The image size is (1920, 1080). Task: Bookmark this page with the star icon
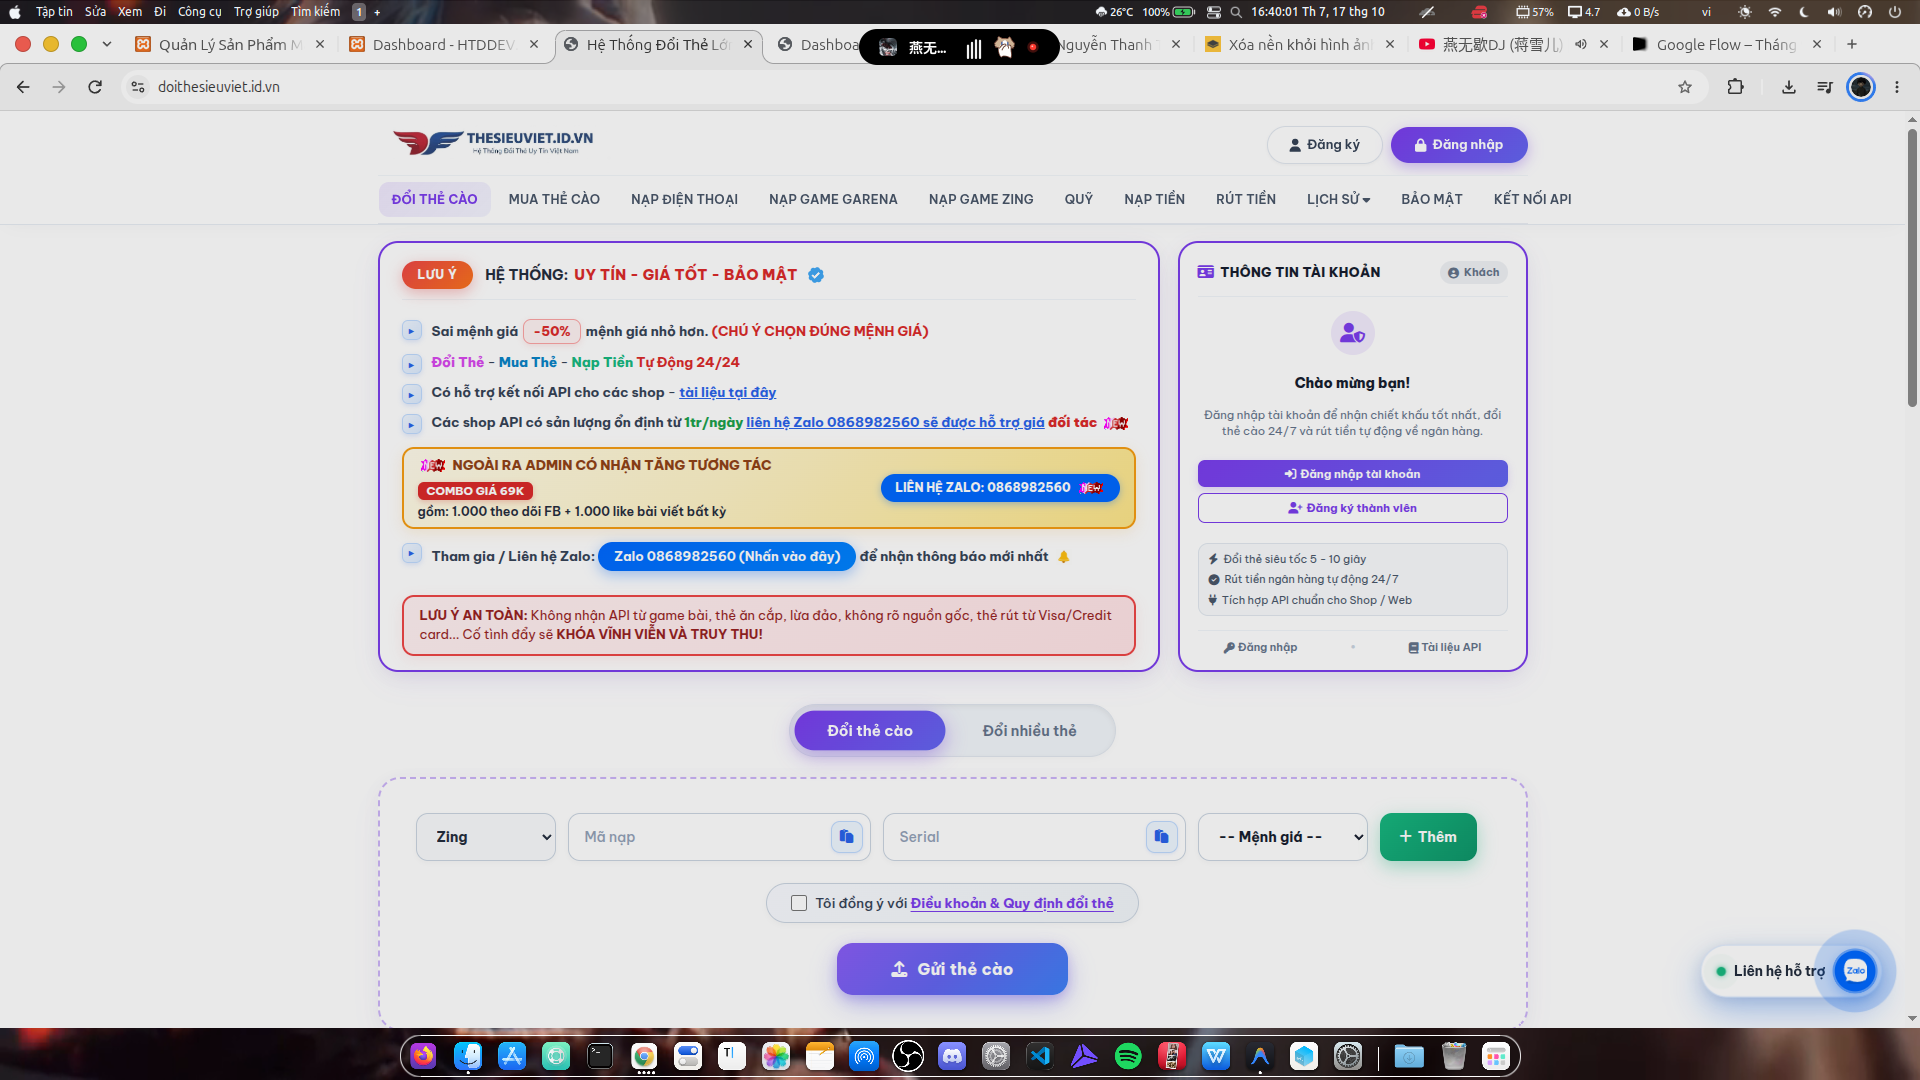point(1685,87)
